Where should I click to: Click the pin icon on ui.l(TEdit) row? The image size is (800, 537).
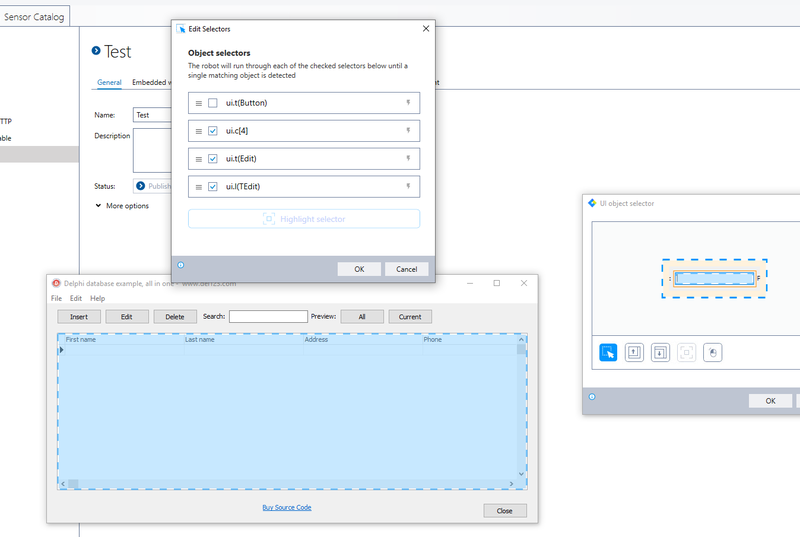pos(407,186)
